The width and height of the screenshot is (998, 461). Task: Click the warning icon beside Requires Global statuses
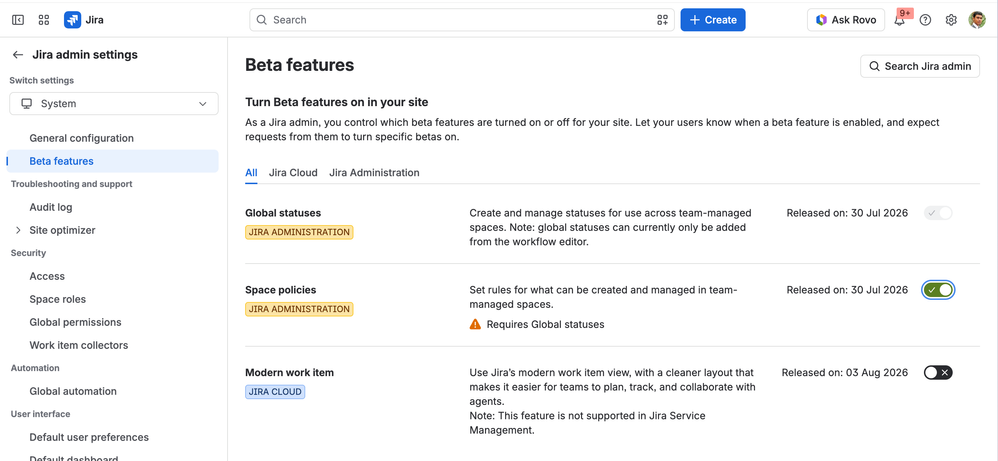point(475,324)
